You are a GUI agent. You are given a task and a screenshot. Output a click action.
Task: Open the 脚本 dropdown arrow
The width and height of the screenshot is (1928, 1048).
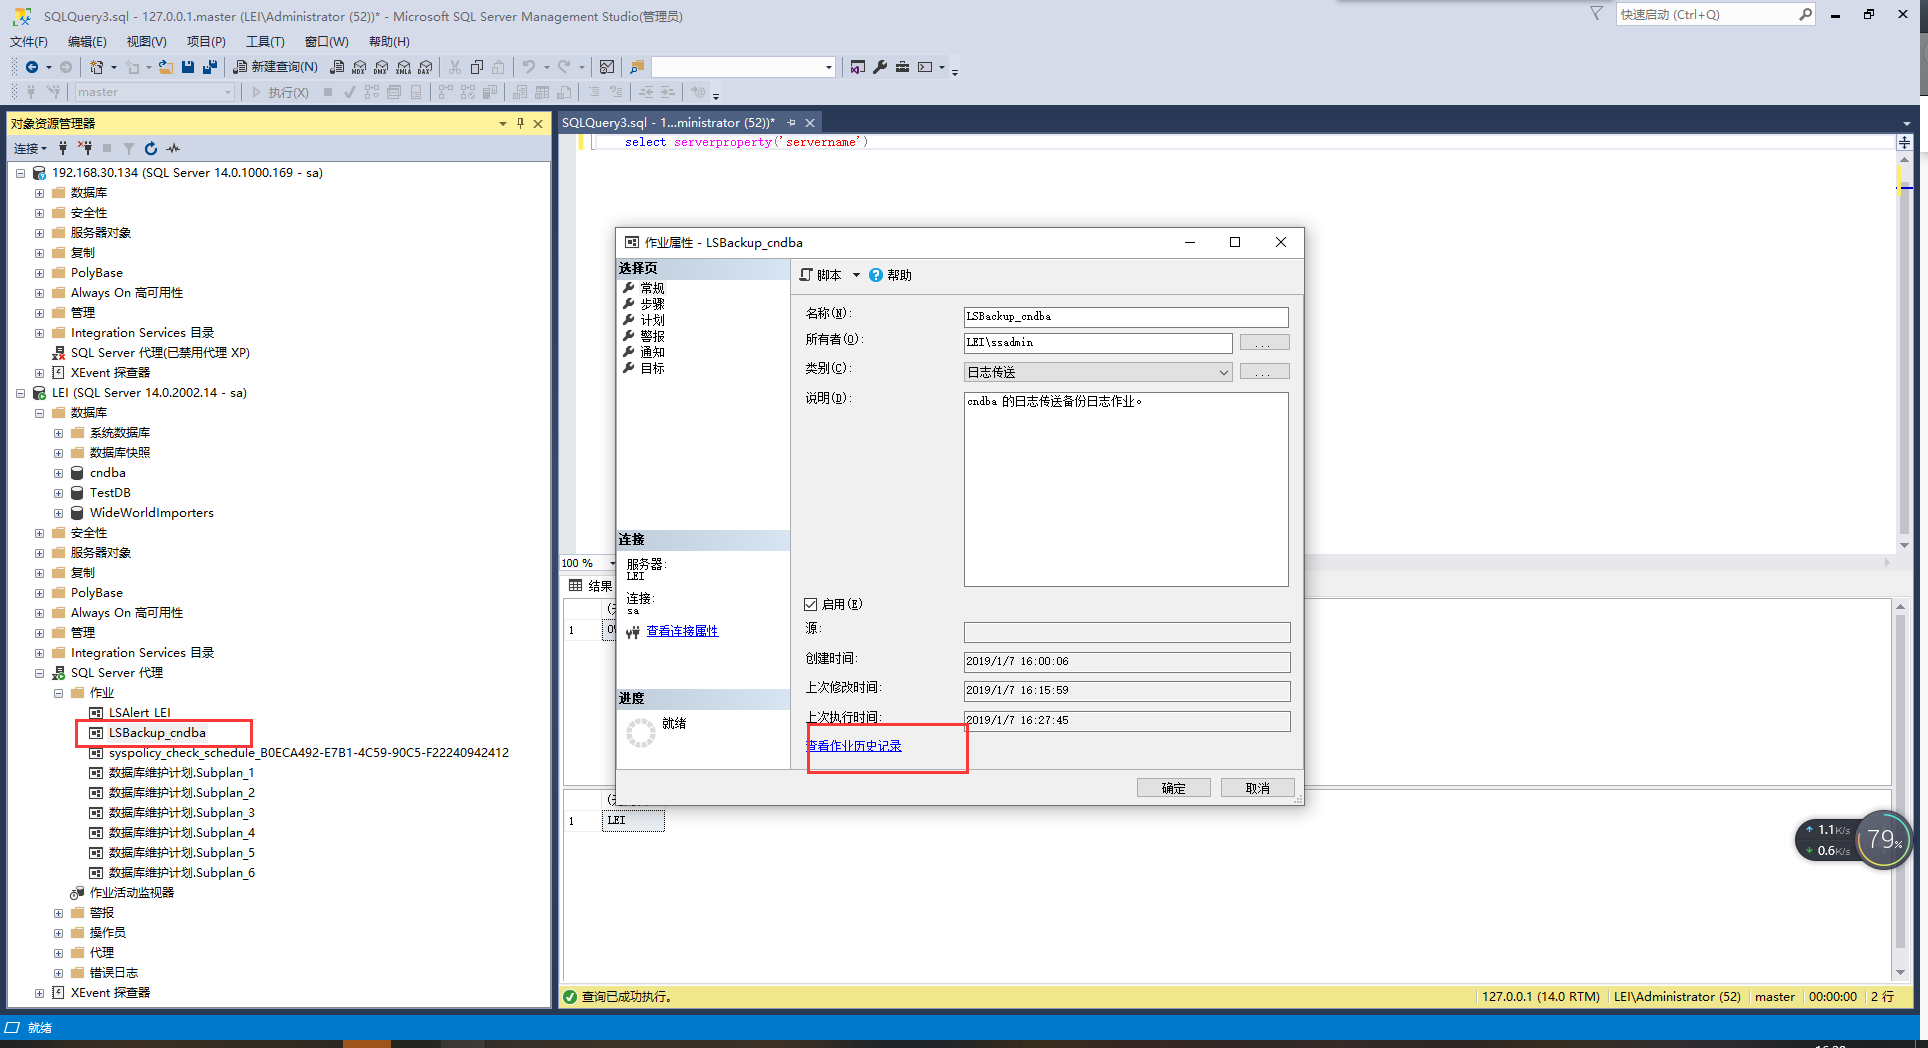tap(856, 275)
